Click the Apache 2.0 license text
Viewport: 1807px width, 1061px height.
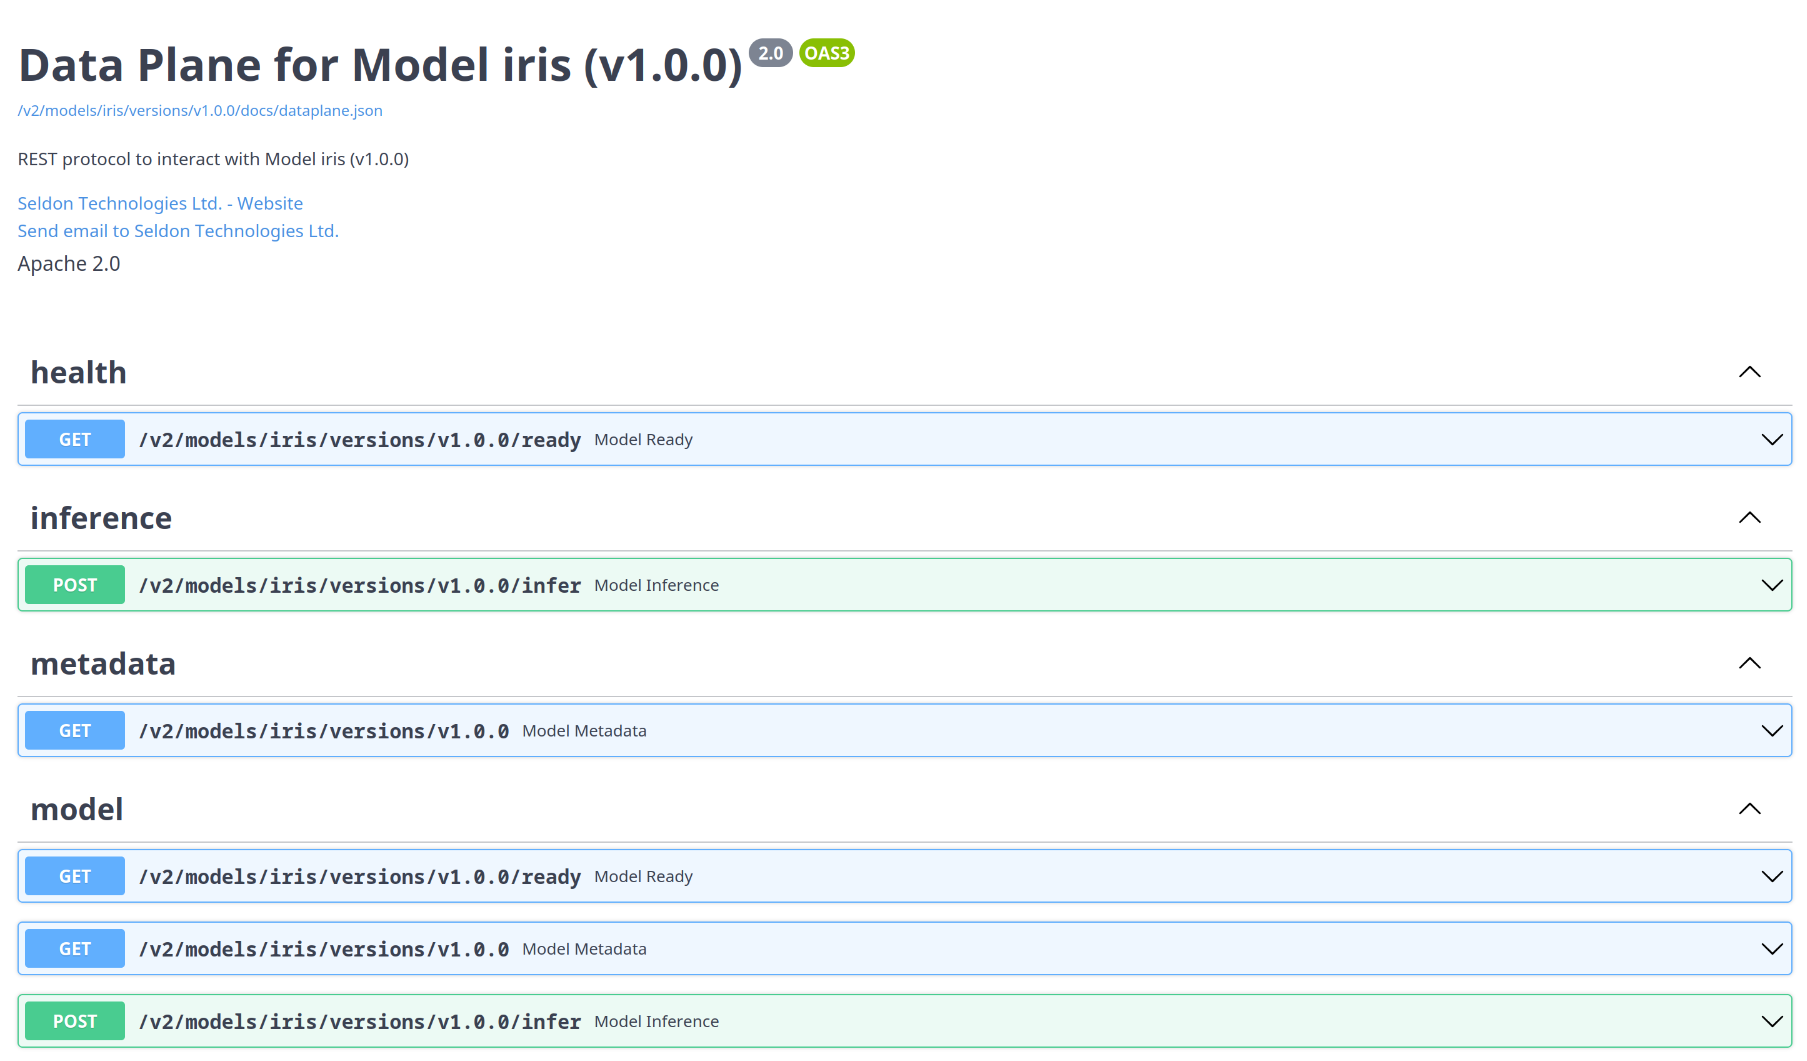(69, 264)
